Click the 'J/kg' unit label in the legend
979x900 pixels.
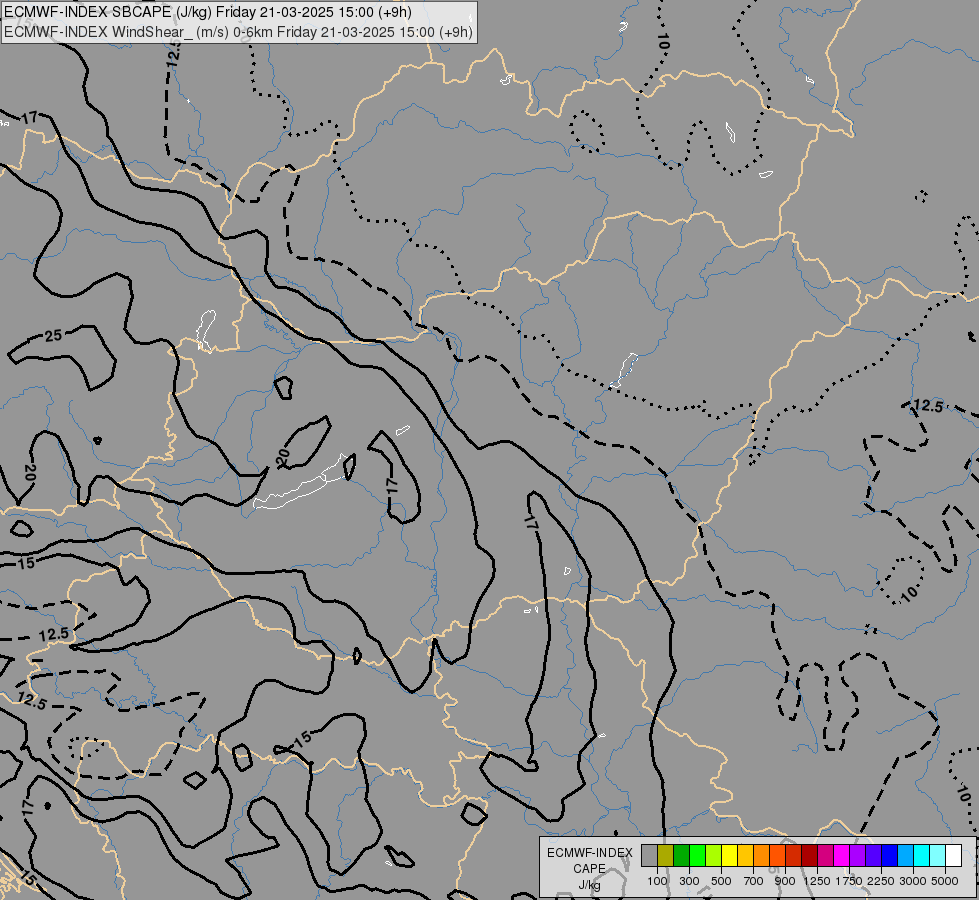(x=589, y=885)
